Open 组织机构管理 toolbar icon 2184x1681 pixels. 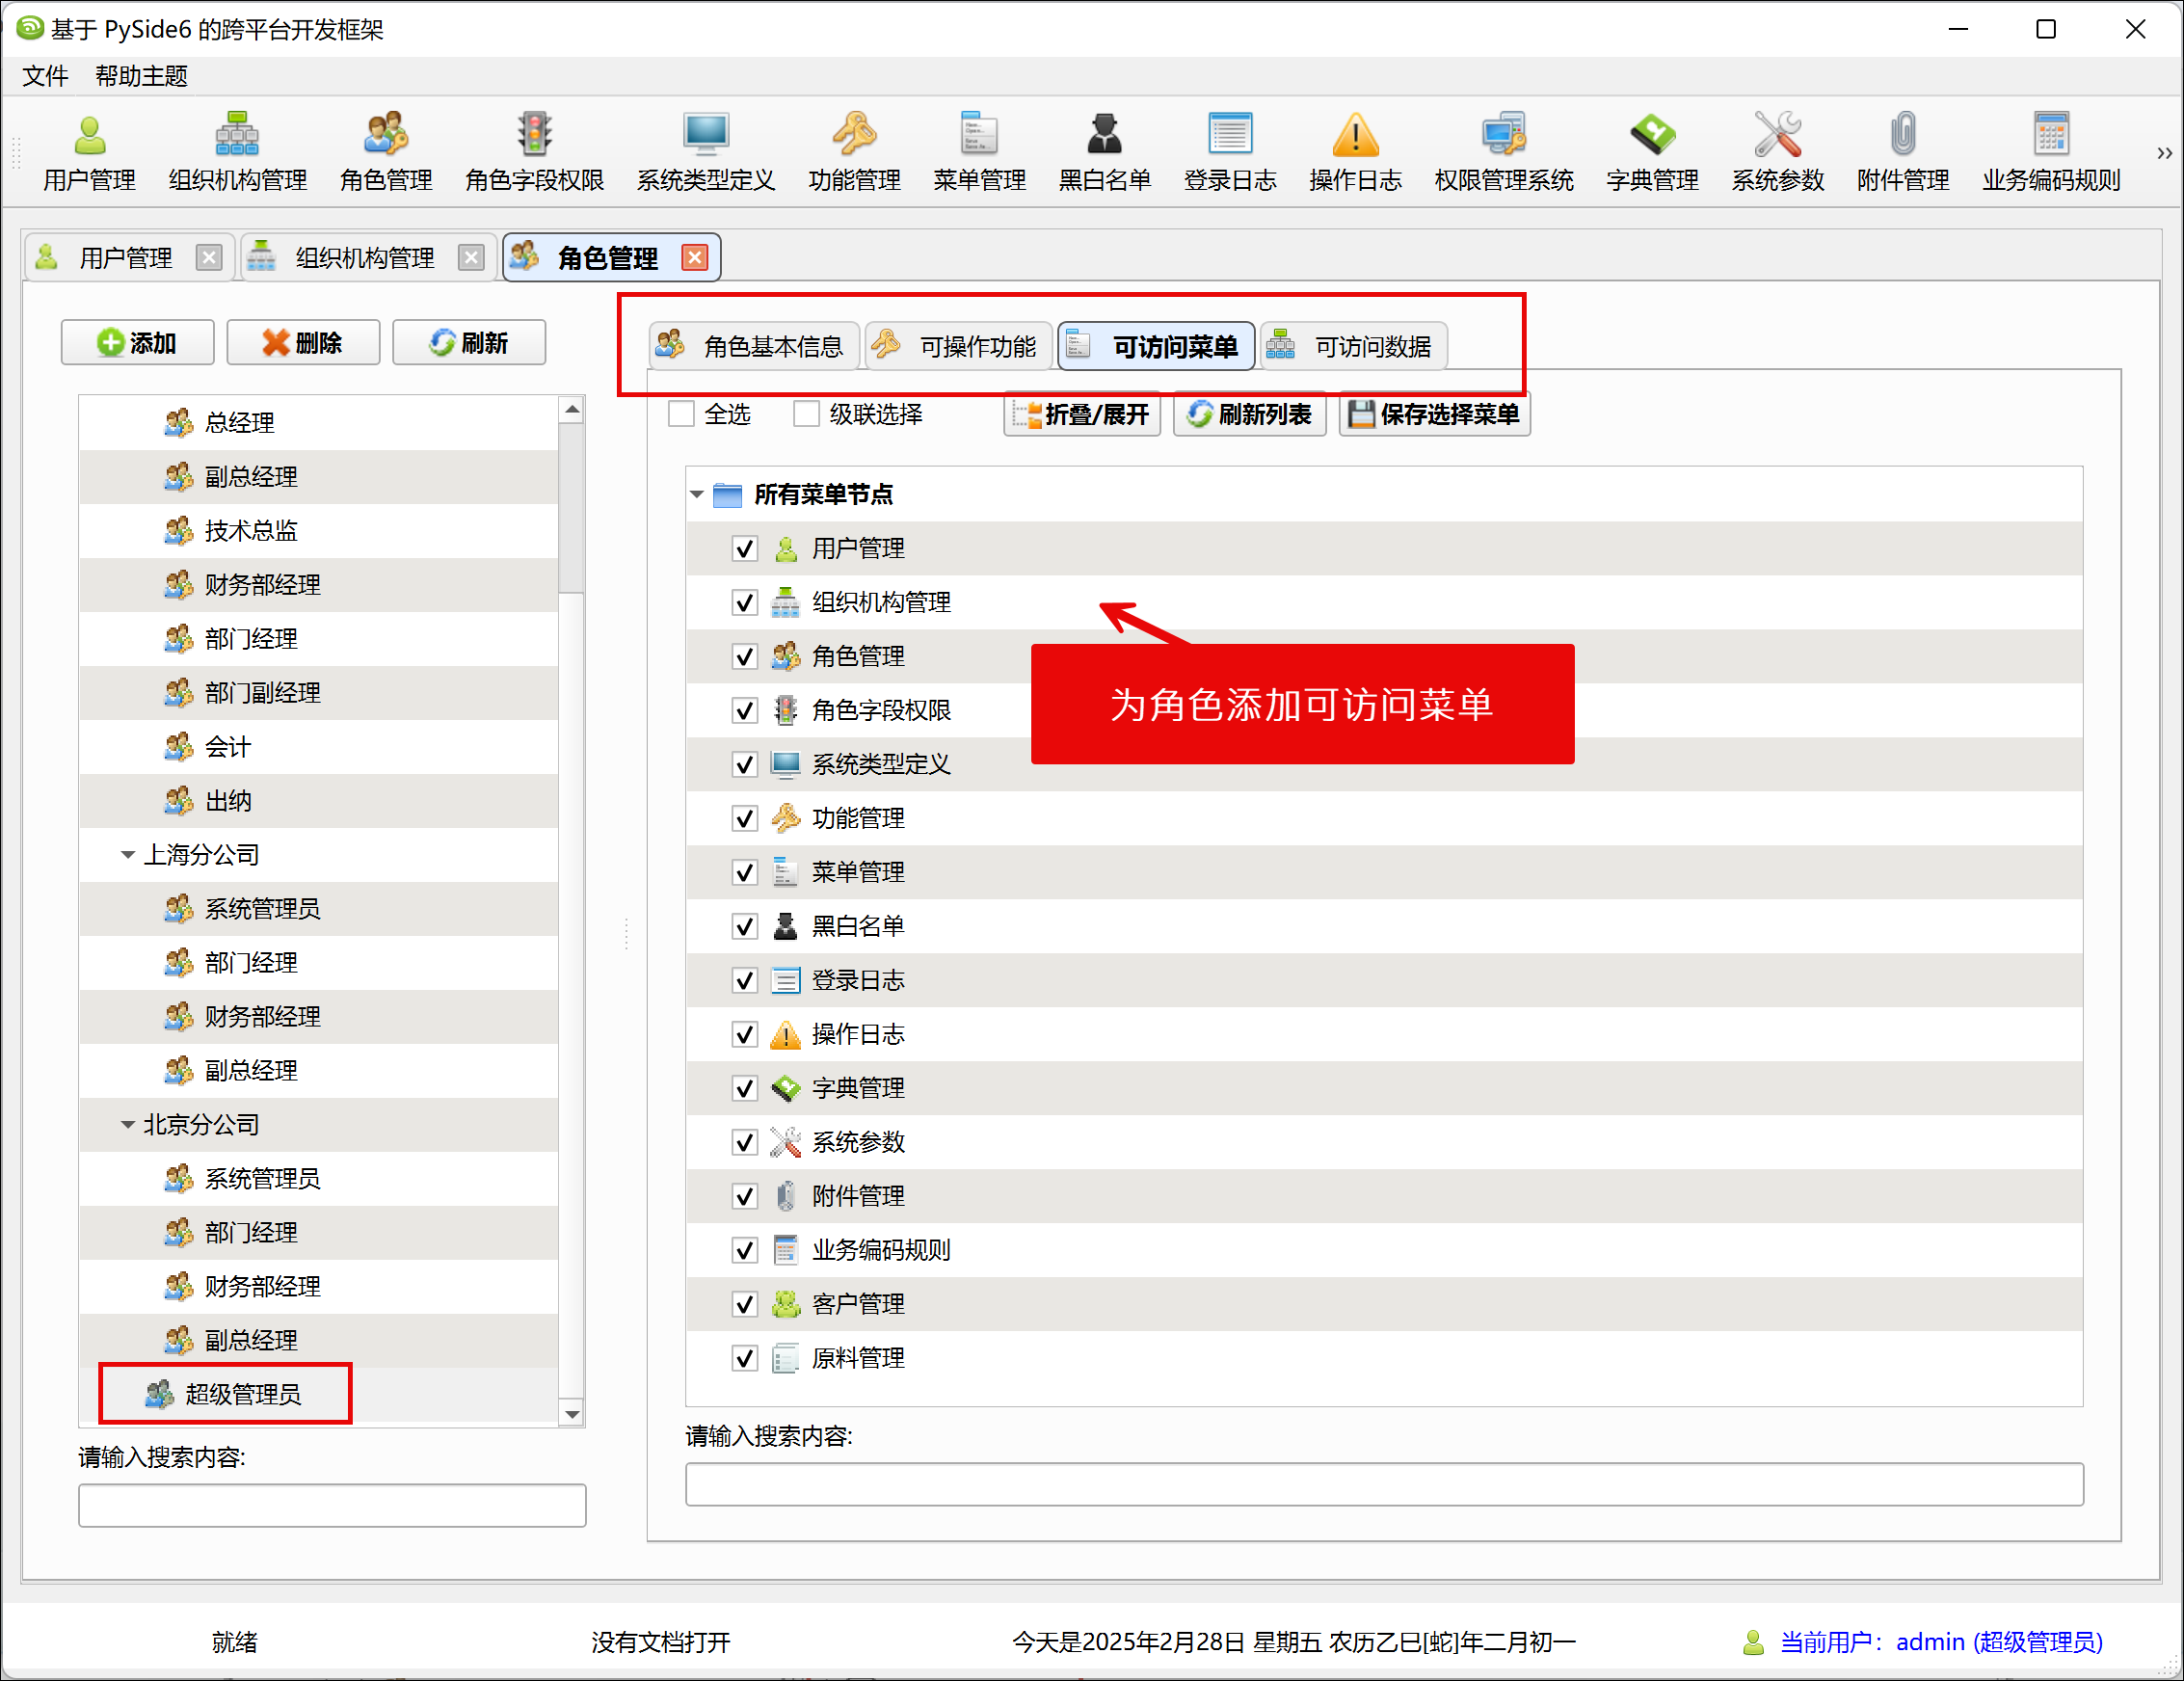coord(237,152)
